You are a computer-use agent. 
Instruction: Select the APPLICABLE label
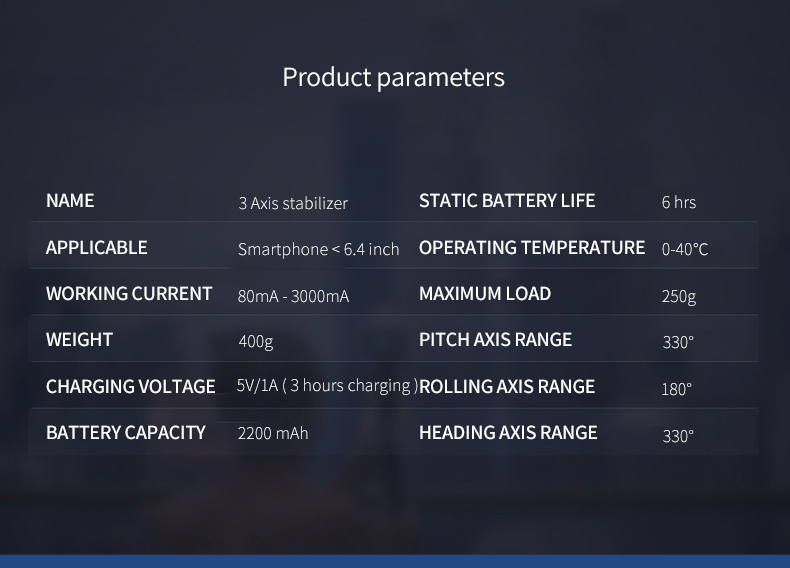pos(96,248)
